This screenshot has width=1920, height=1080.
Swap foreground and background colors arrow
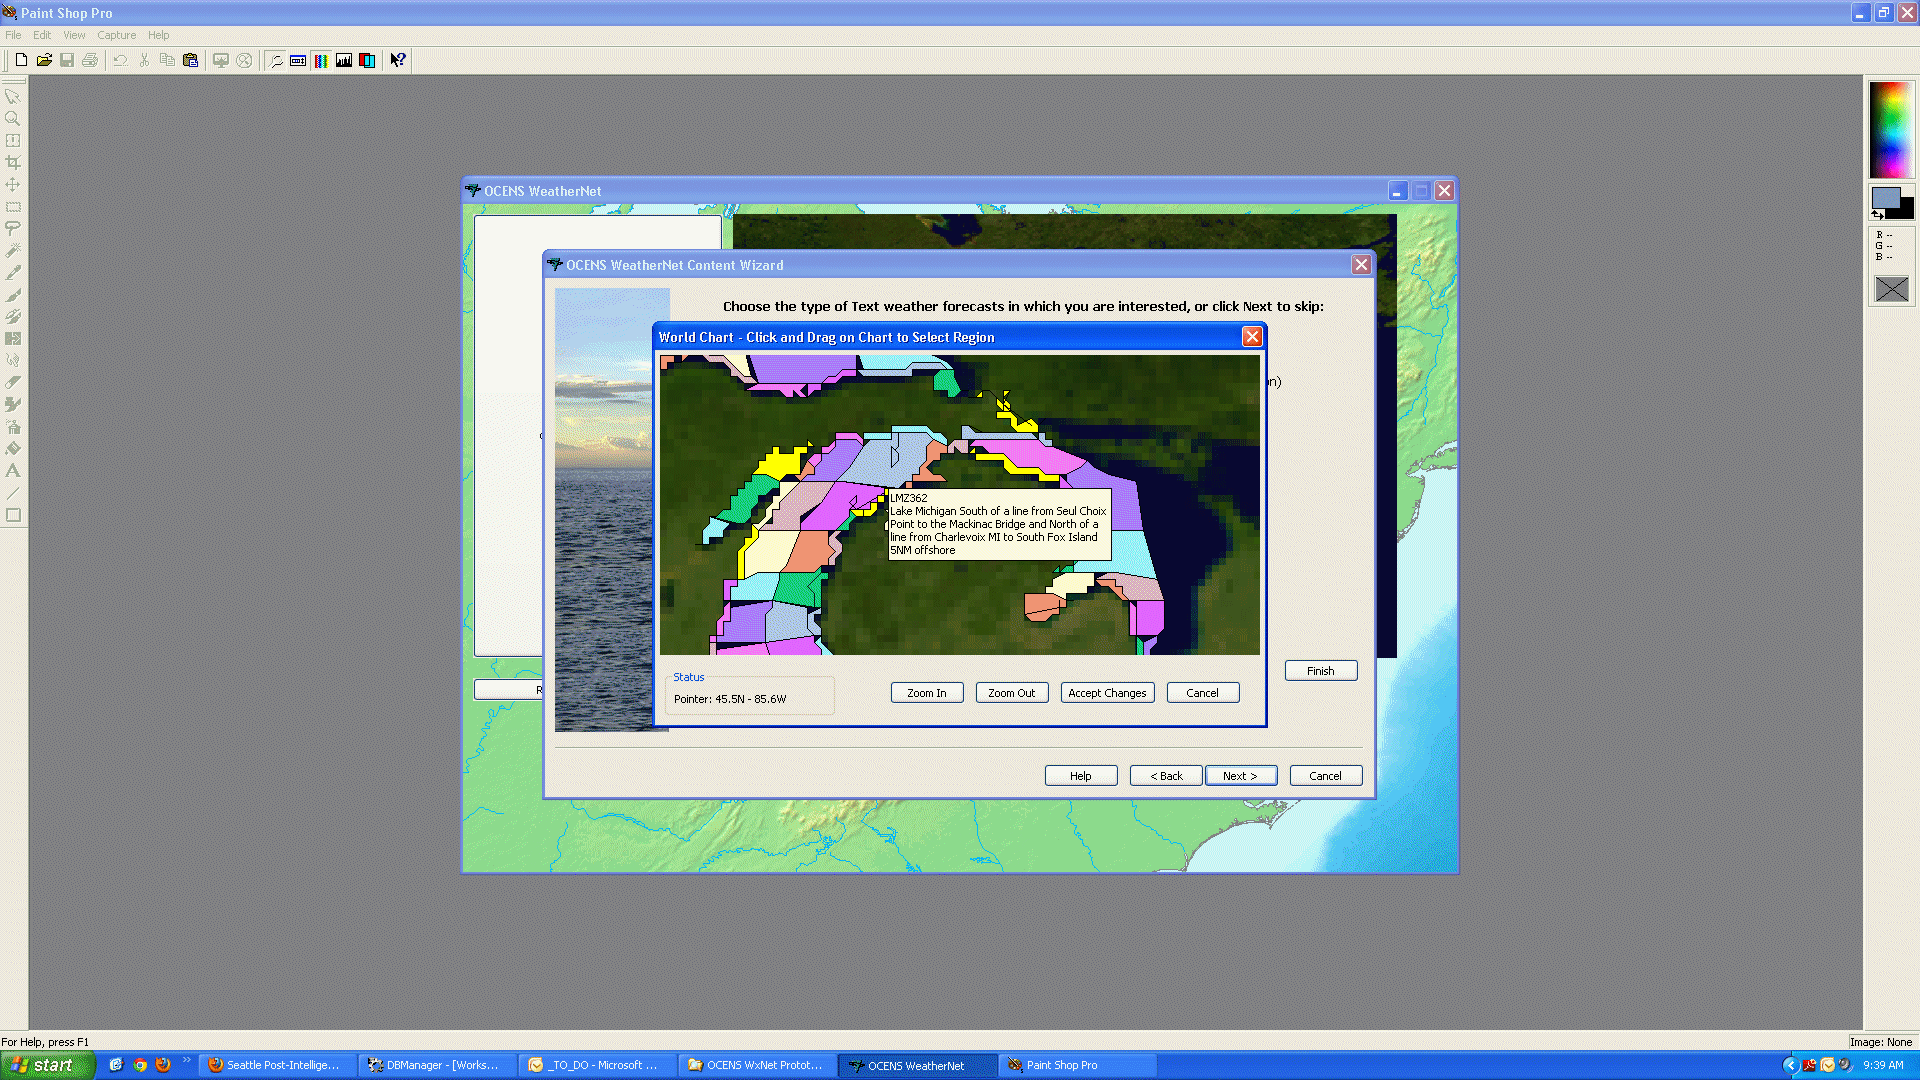point(1877,214)
